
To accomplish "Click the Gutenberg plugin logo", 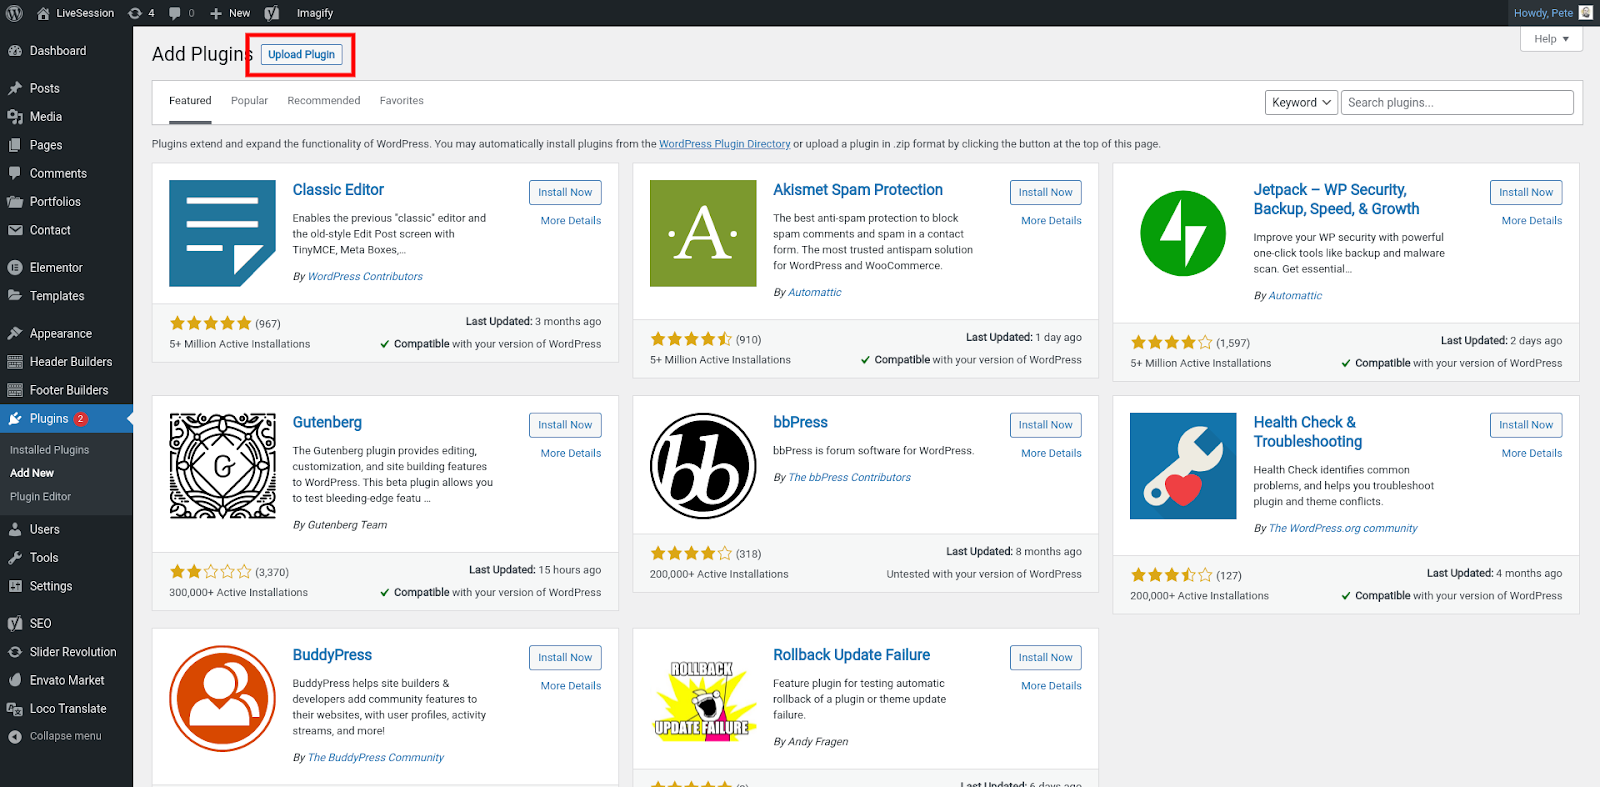I will tap(222, 466).
